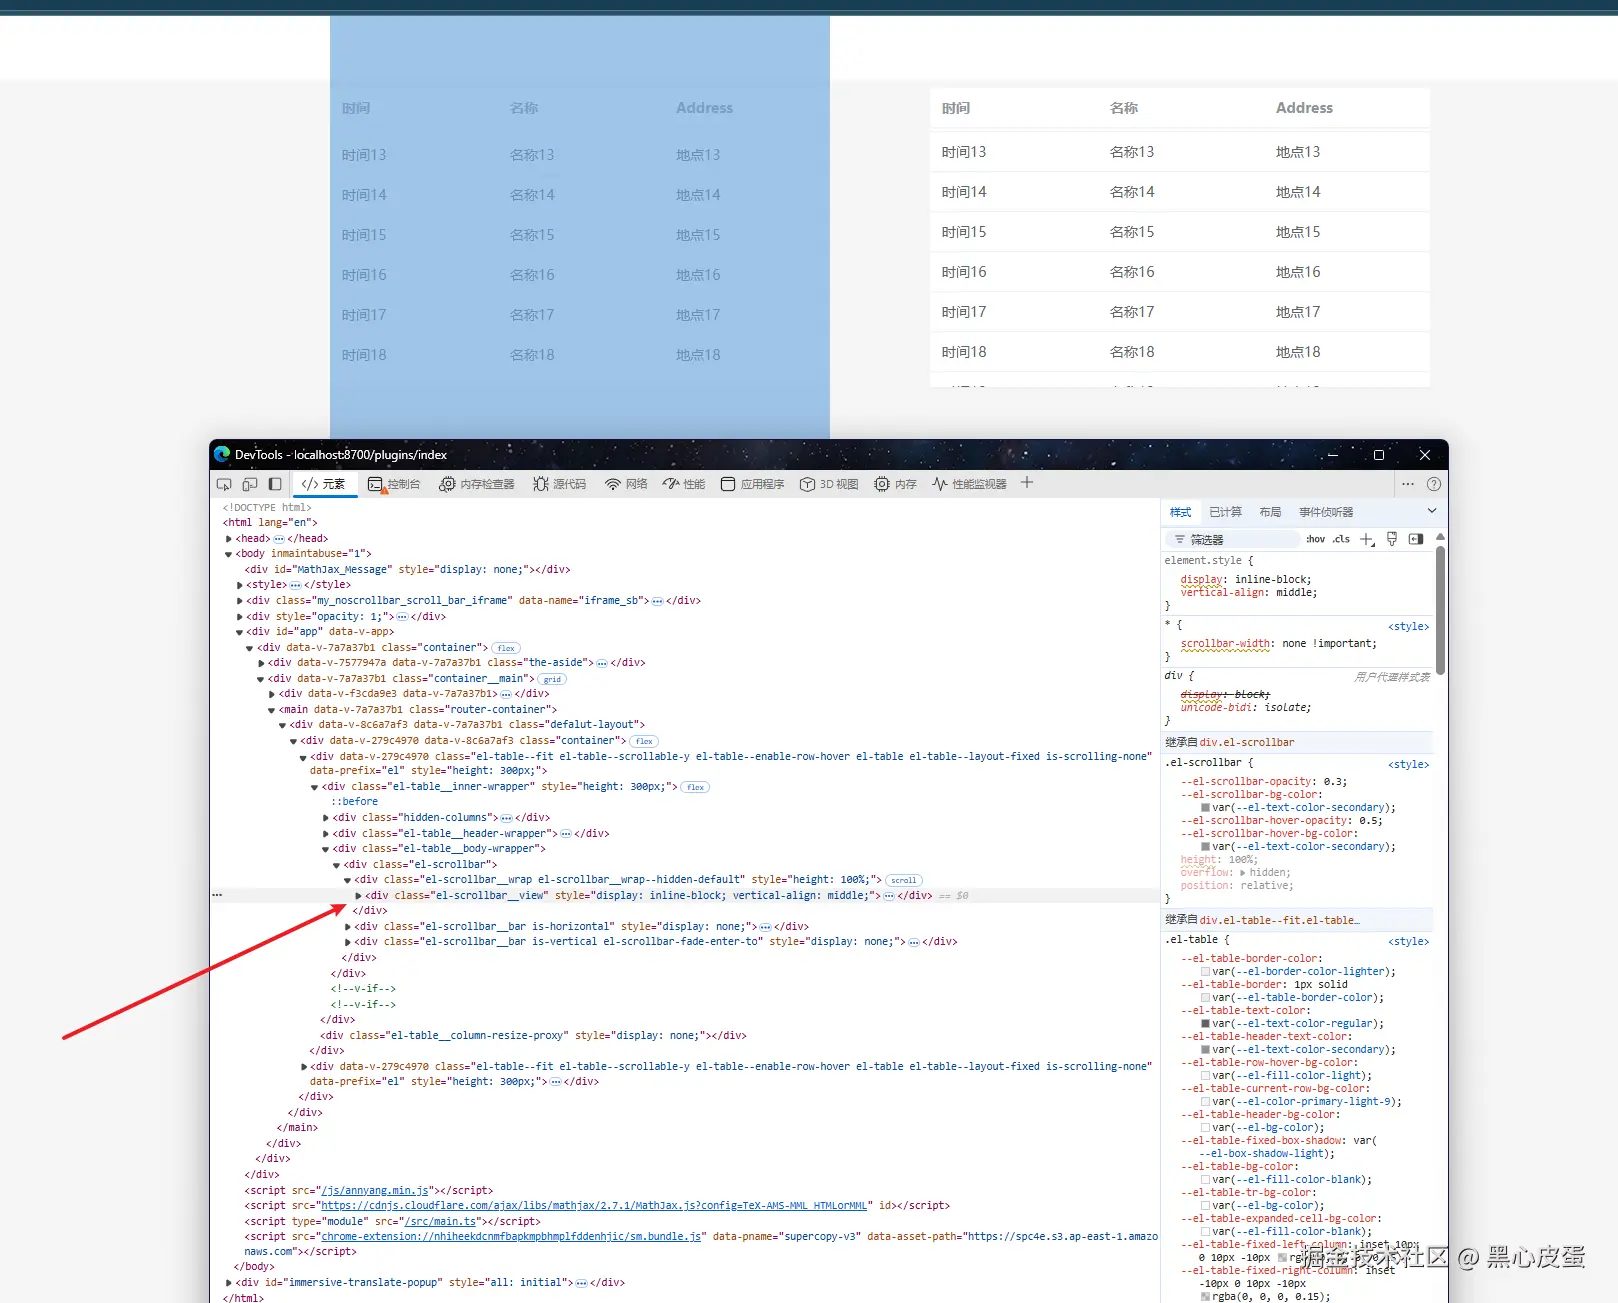The width and height of the screenshot is (1618, 1303).
Task: Click the --el-scrollbar-bg-color gray color swatch
Action: click(1206, 808)
